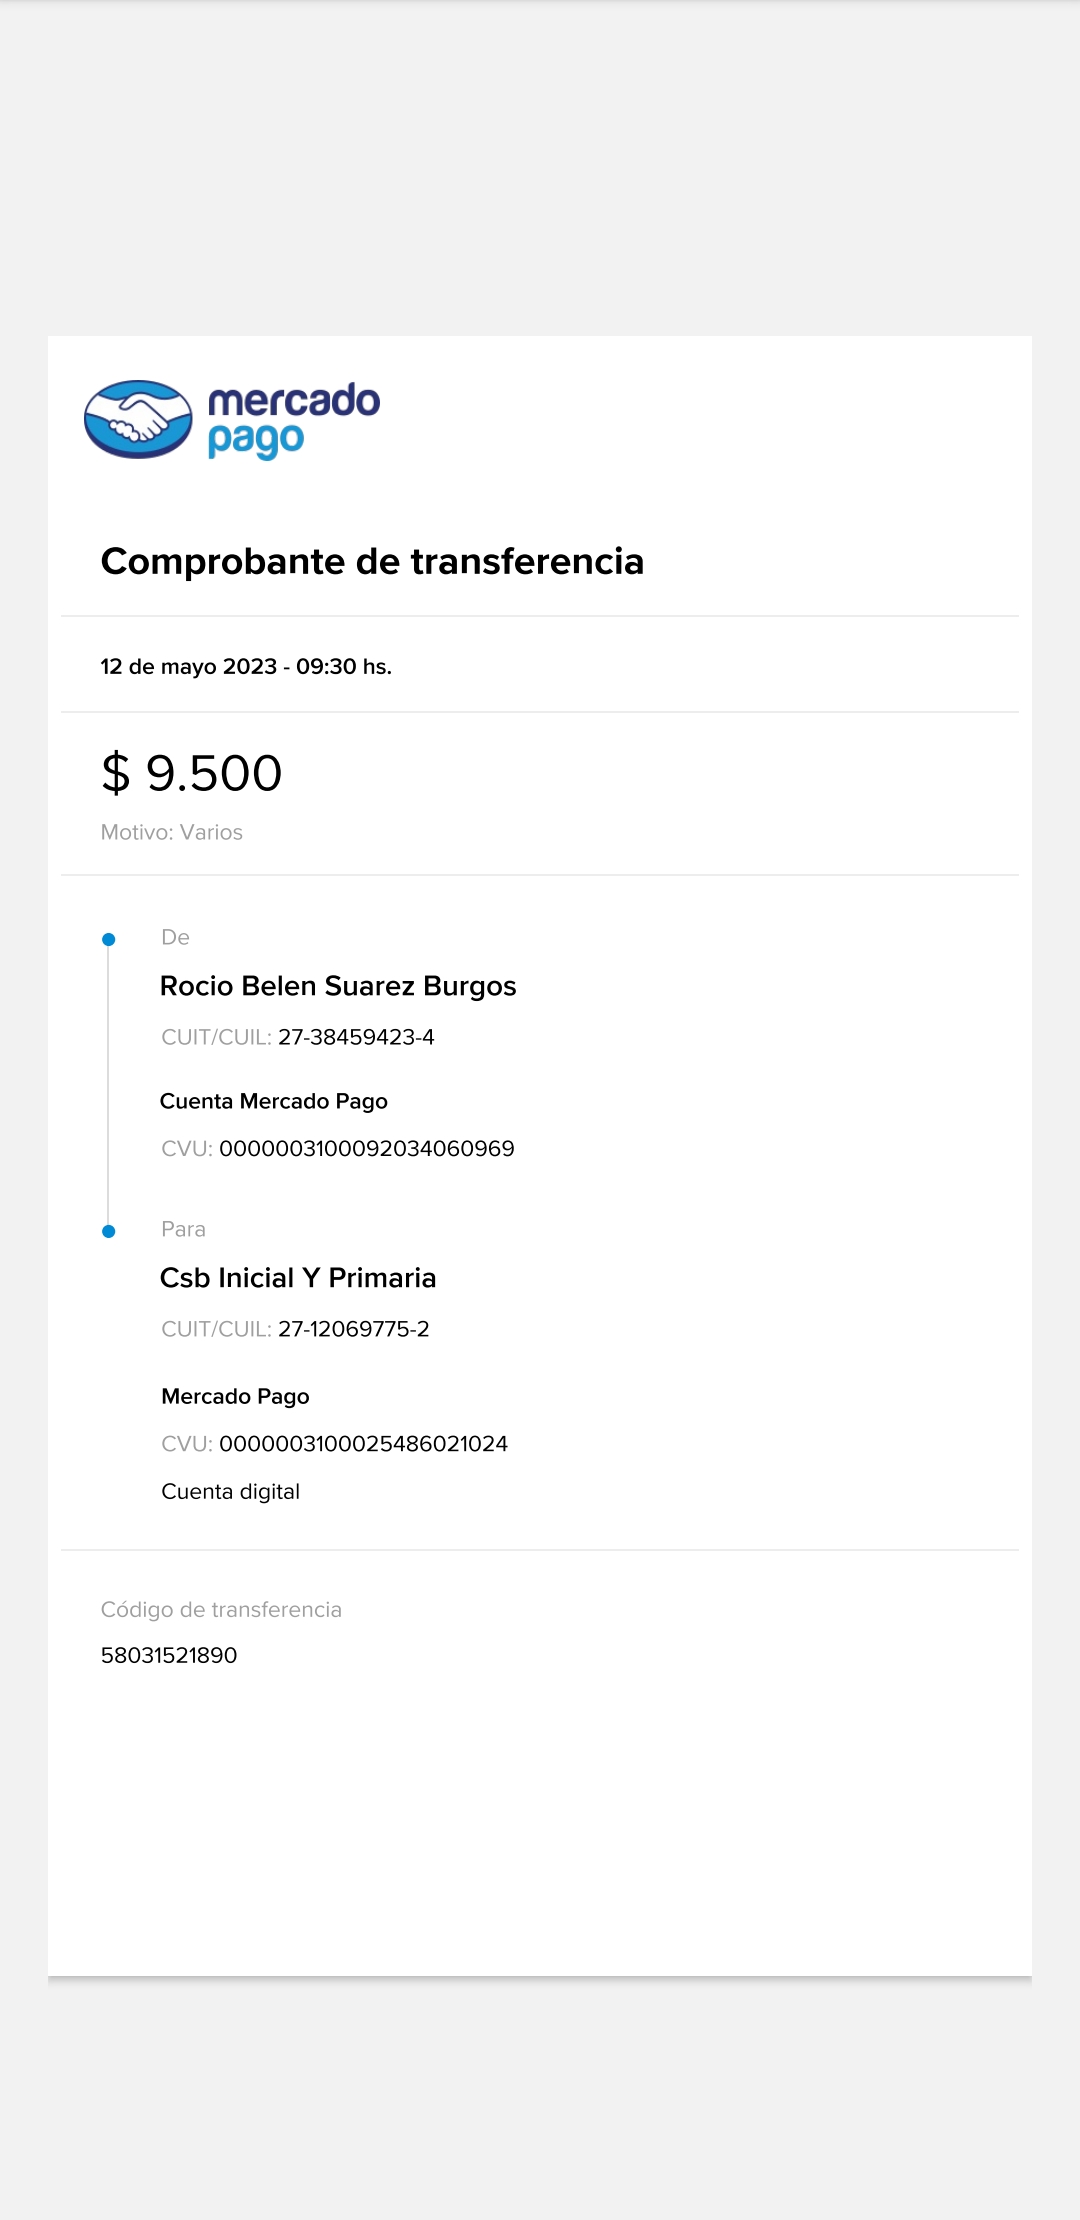The image size is (1080, 2220).
Task: Click the recipient CUIT/CUIL 27-12069775-2
Action: click(x=353, y=1330)
